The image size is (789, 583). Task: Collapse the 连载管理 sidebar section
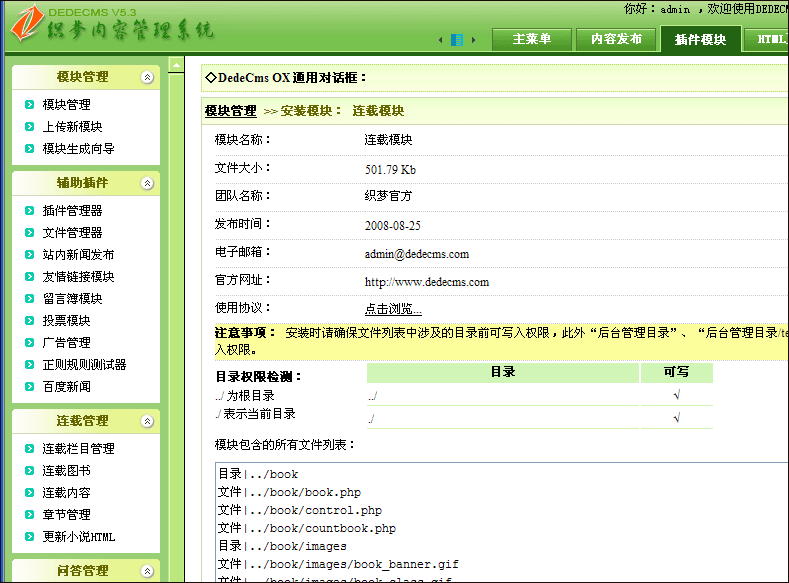pos(148,421)
